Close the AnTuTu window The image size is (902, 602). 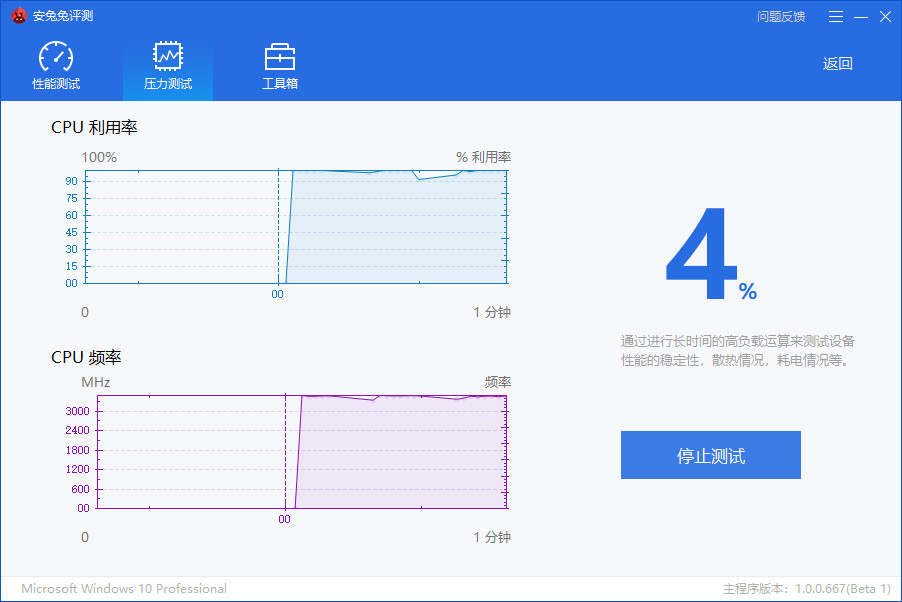885,17
